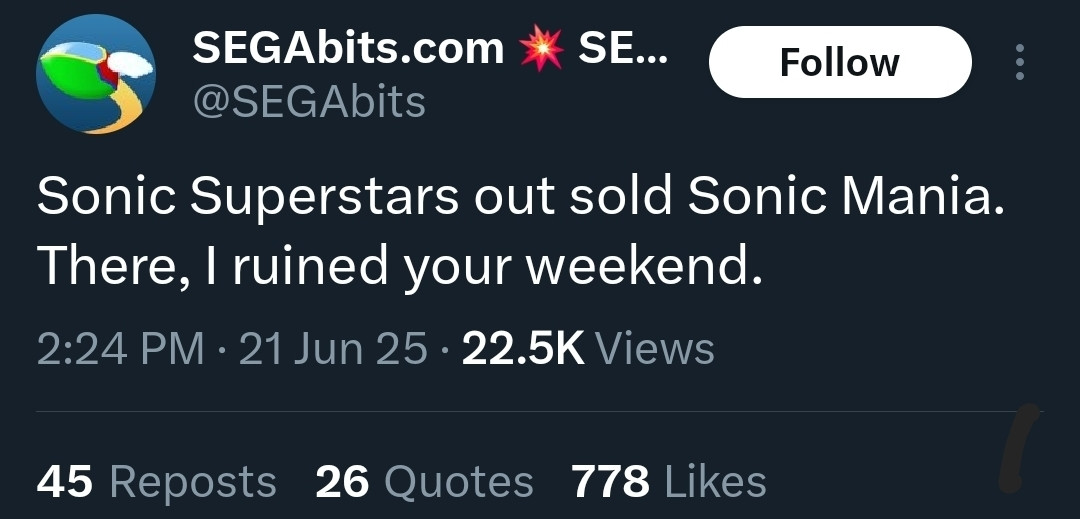
Task: Select the "Sonic Superstars out sold Sonic Mania" line
Action: pos(520,196)
